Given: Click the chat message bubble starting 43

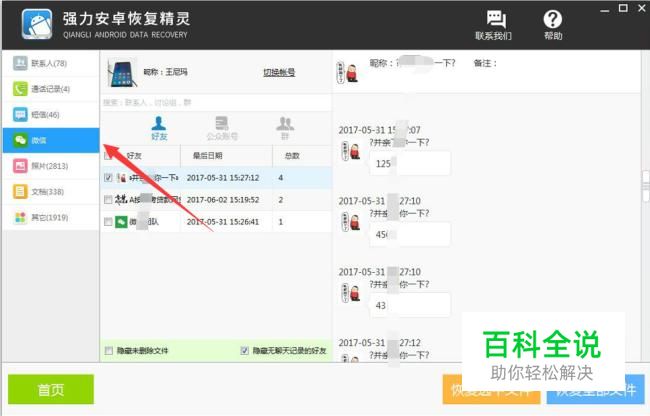Looking at the screenshot, I should coord(410,305).
